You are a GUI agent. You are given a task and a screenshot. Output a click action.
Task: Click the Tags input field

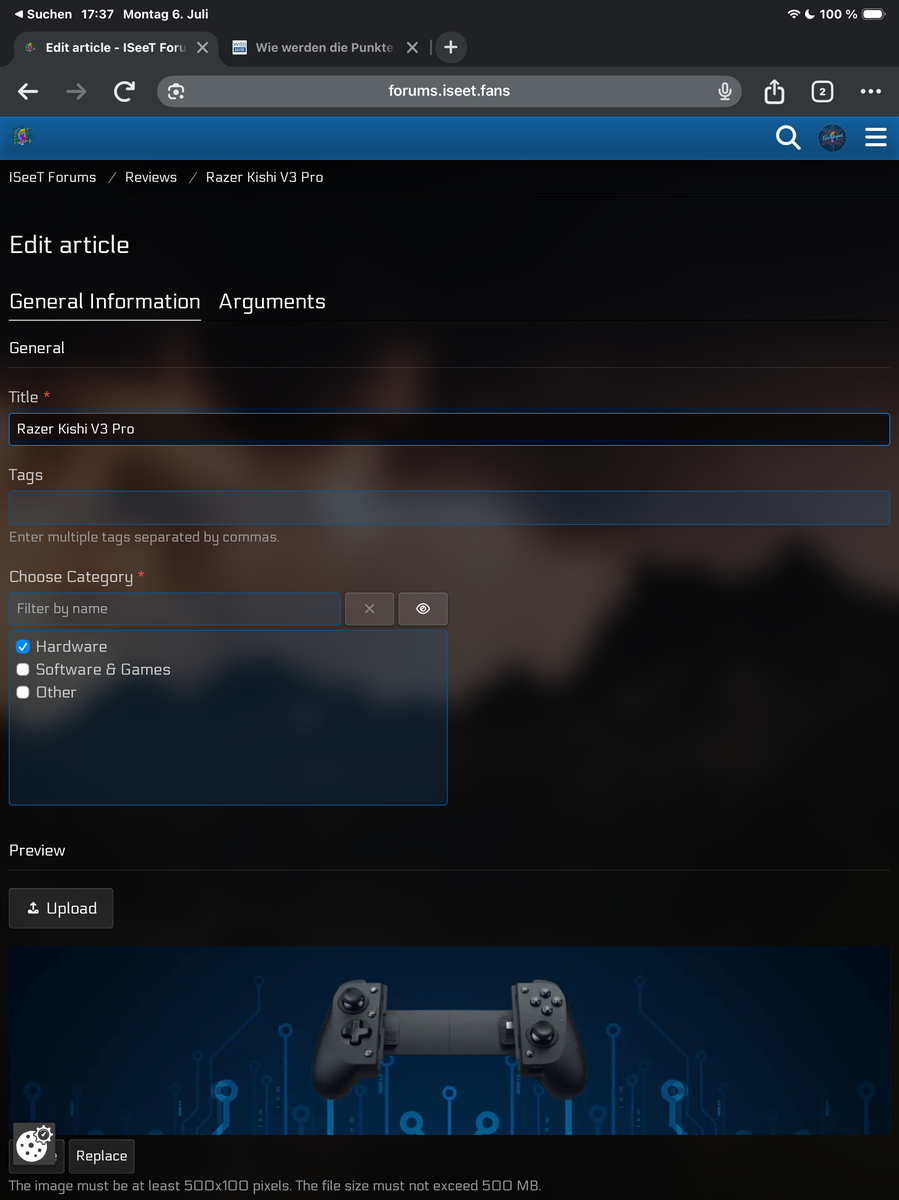click(449, 508)
